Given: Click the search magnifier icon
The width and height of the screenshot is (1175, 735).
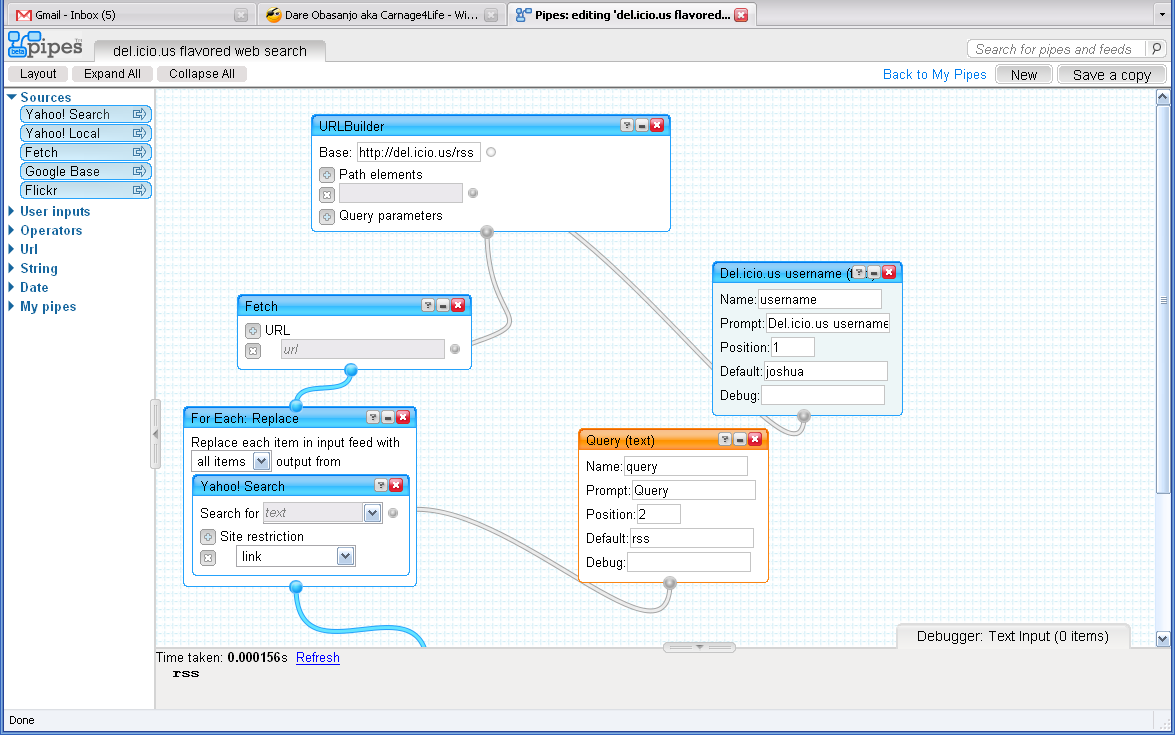Looking at the screenshot, I should pos(1156,49).
